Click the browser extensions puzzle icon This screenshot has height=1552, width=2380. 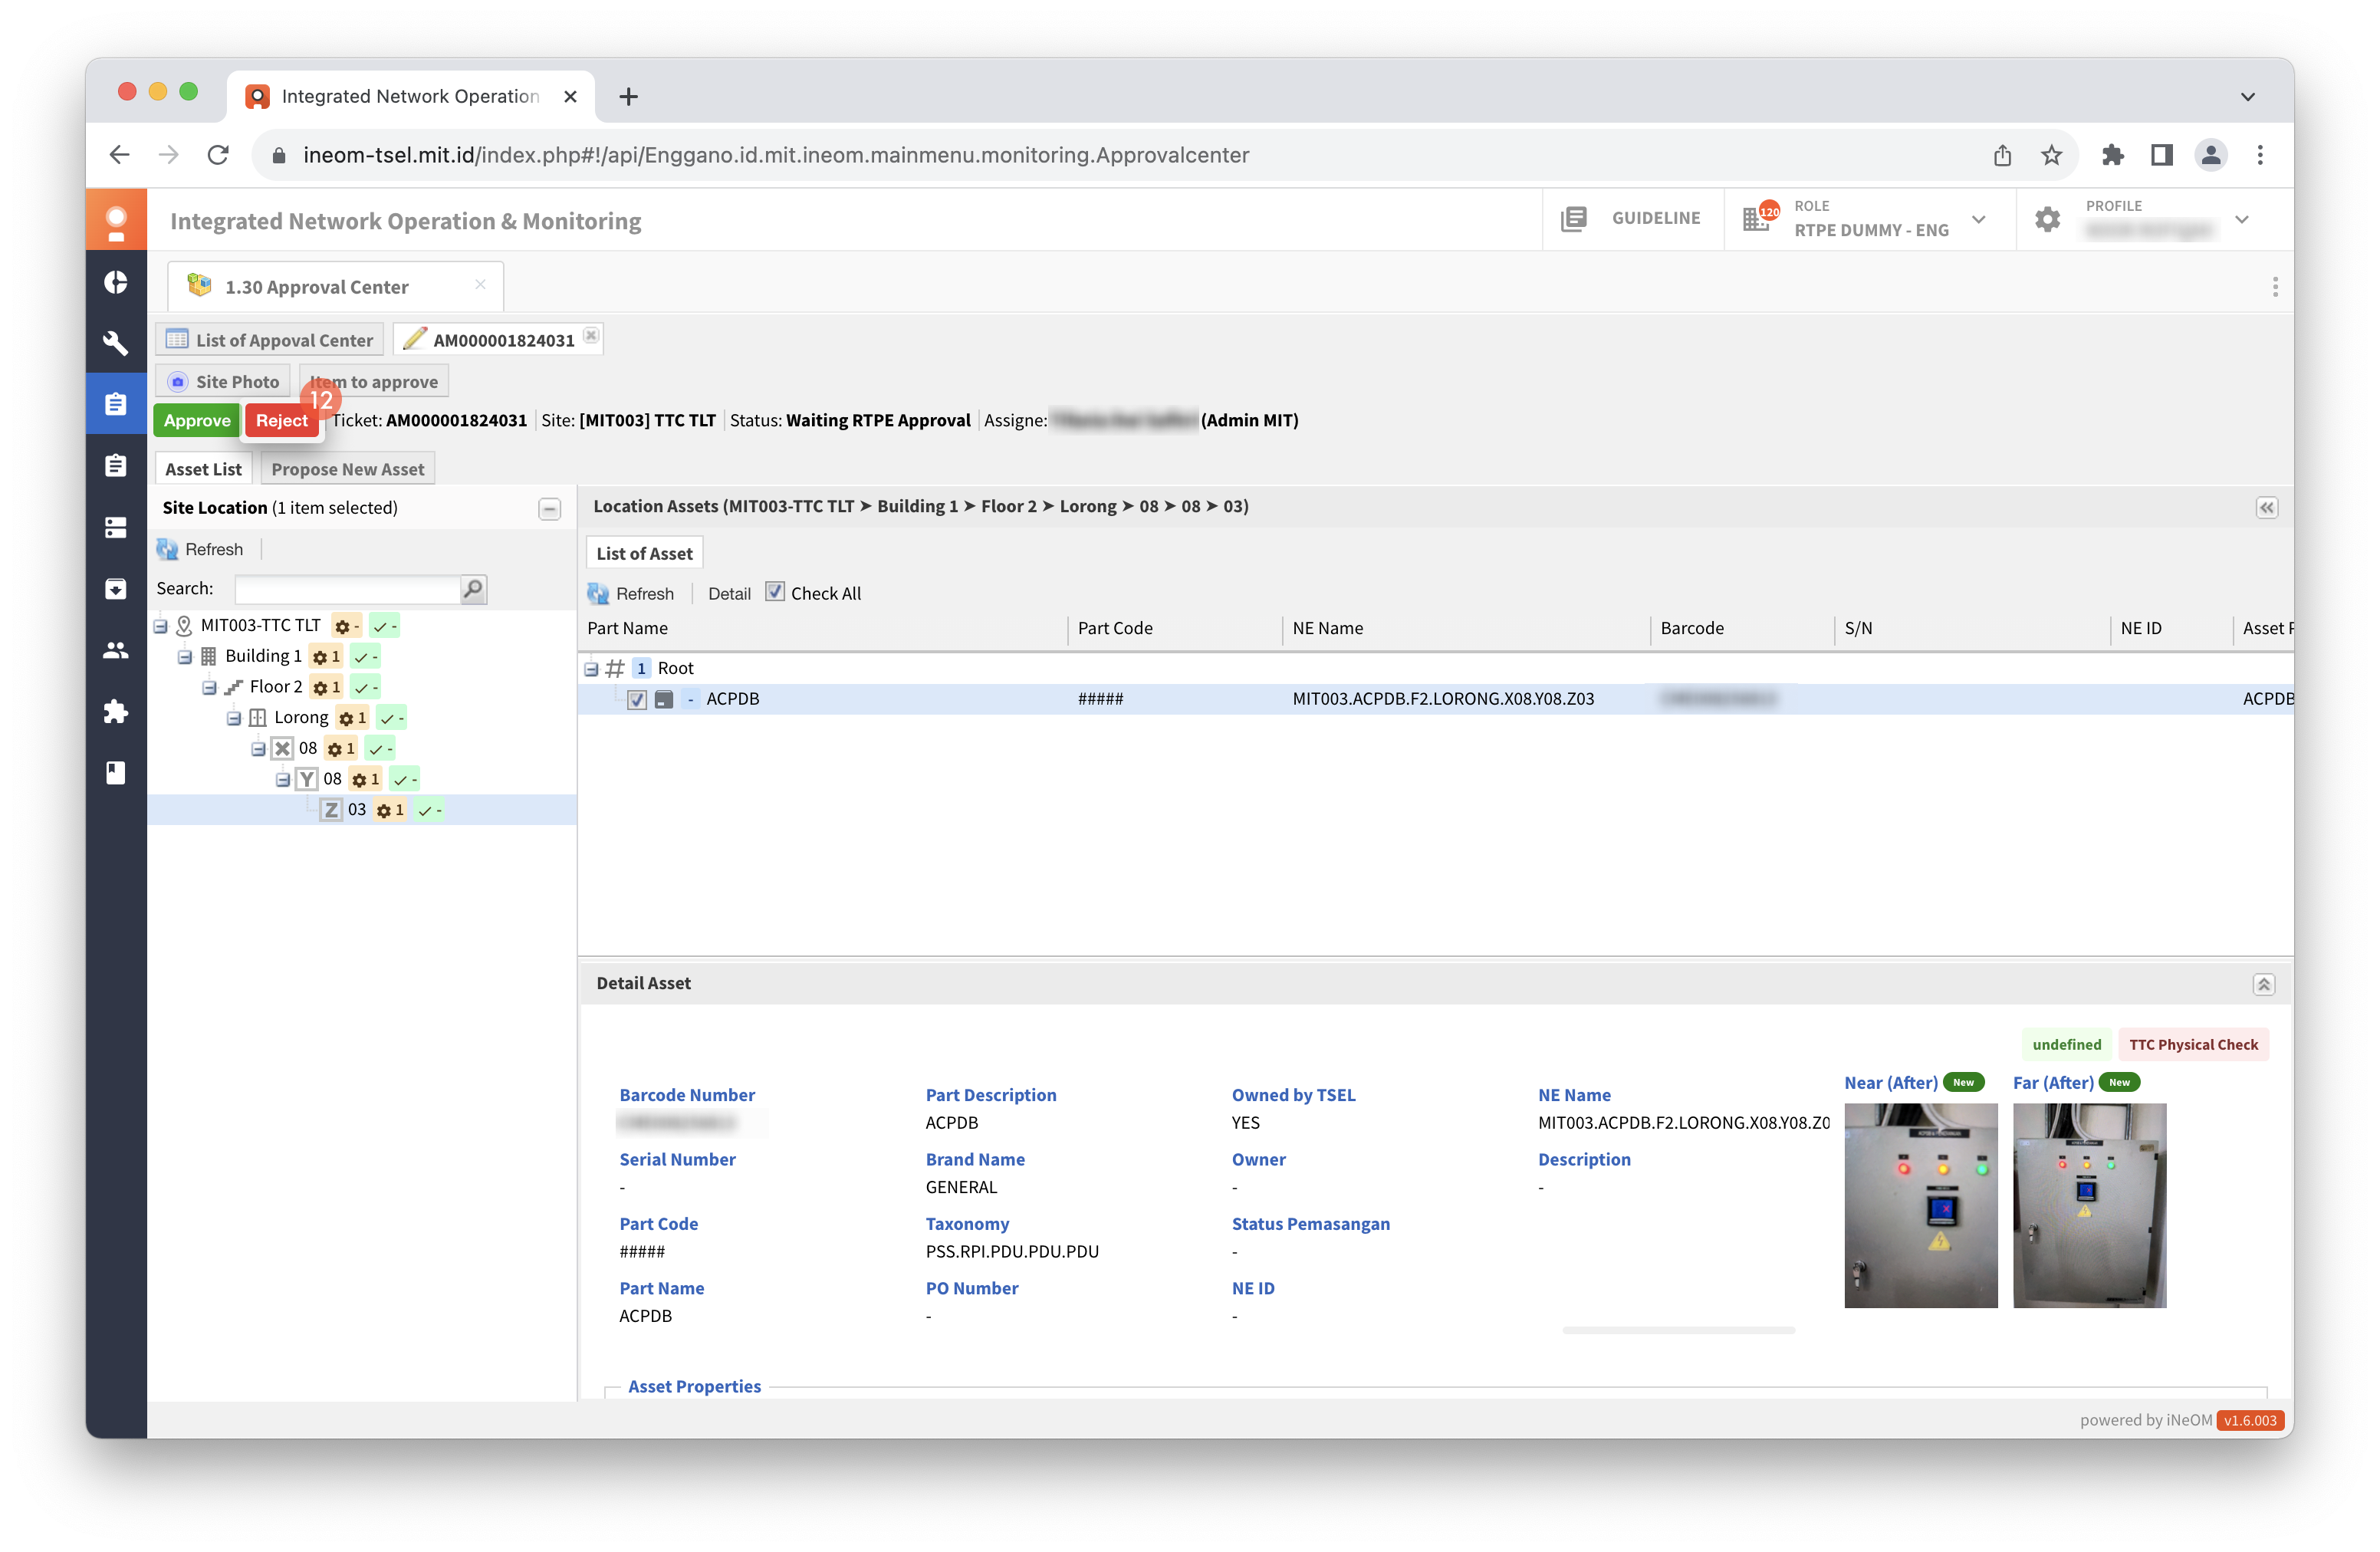coord(2112,155)
